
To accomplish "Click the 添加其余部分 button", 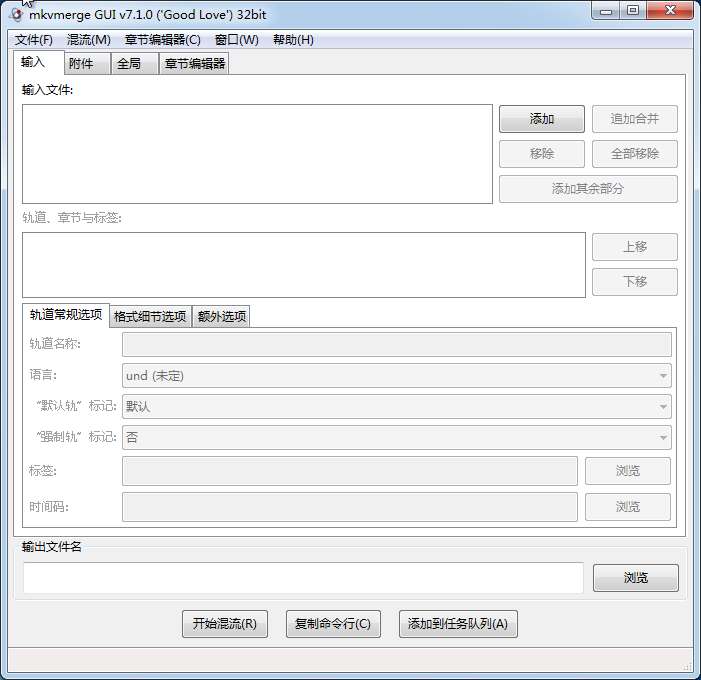I will 588,189.
